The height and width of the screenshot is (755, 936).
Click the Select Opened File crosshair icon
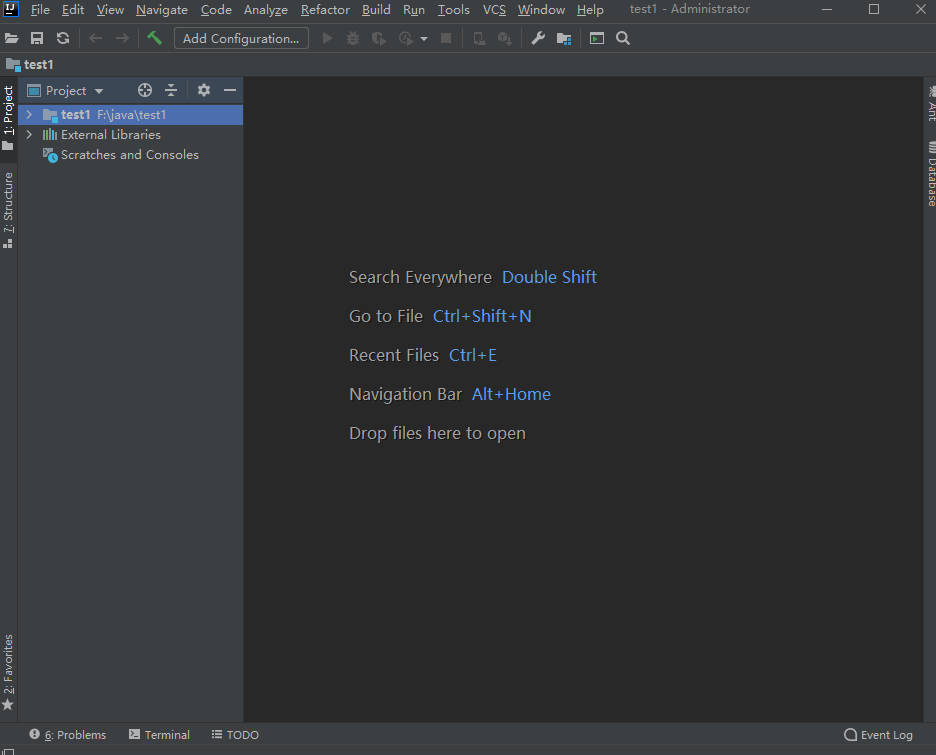click(x=145, y=90)
